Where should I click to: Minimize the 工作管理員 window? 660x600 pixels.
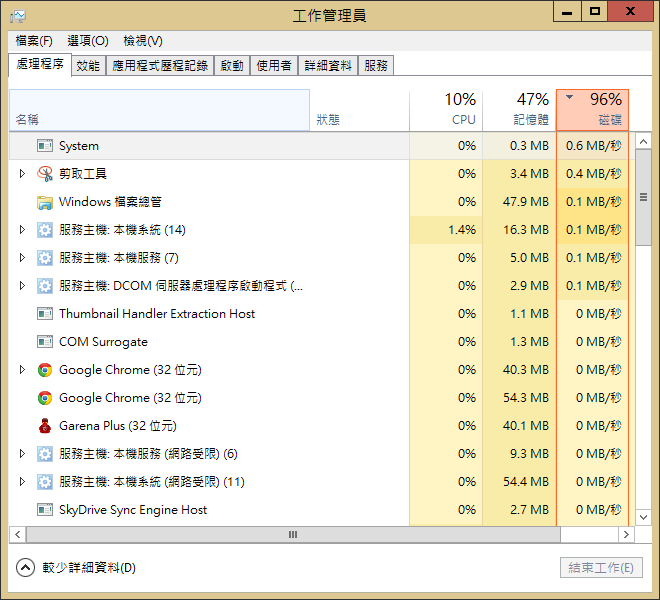click(567, 11)
